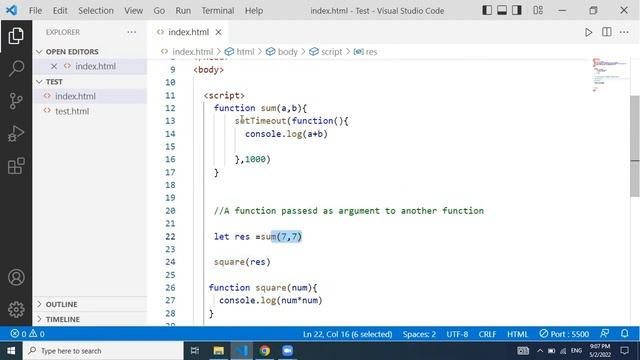Click the code minimap preview
The width and height of the screenshot is (640, 360).
coord(609,76)
